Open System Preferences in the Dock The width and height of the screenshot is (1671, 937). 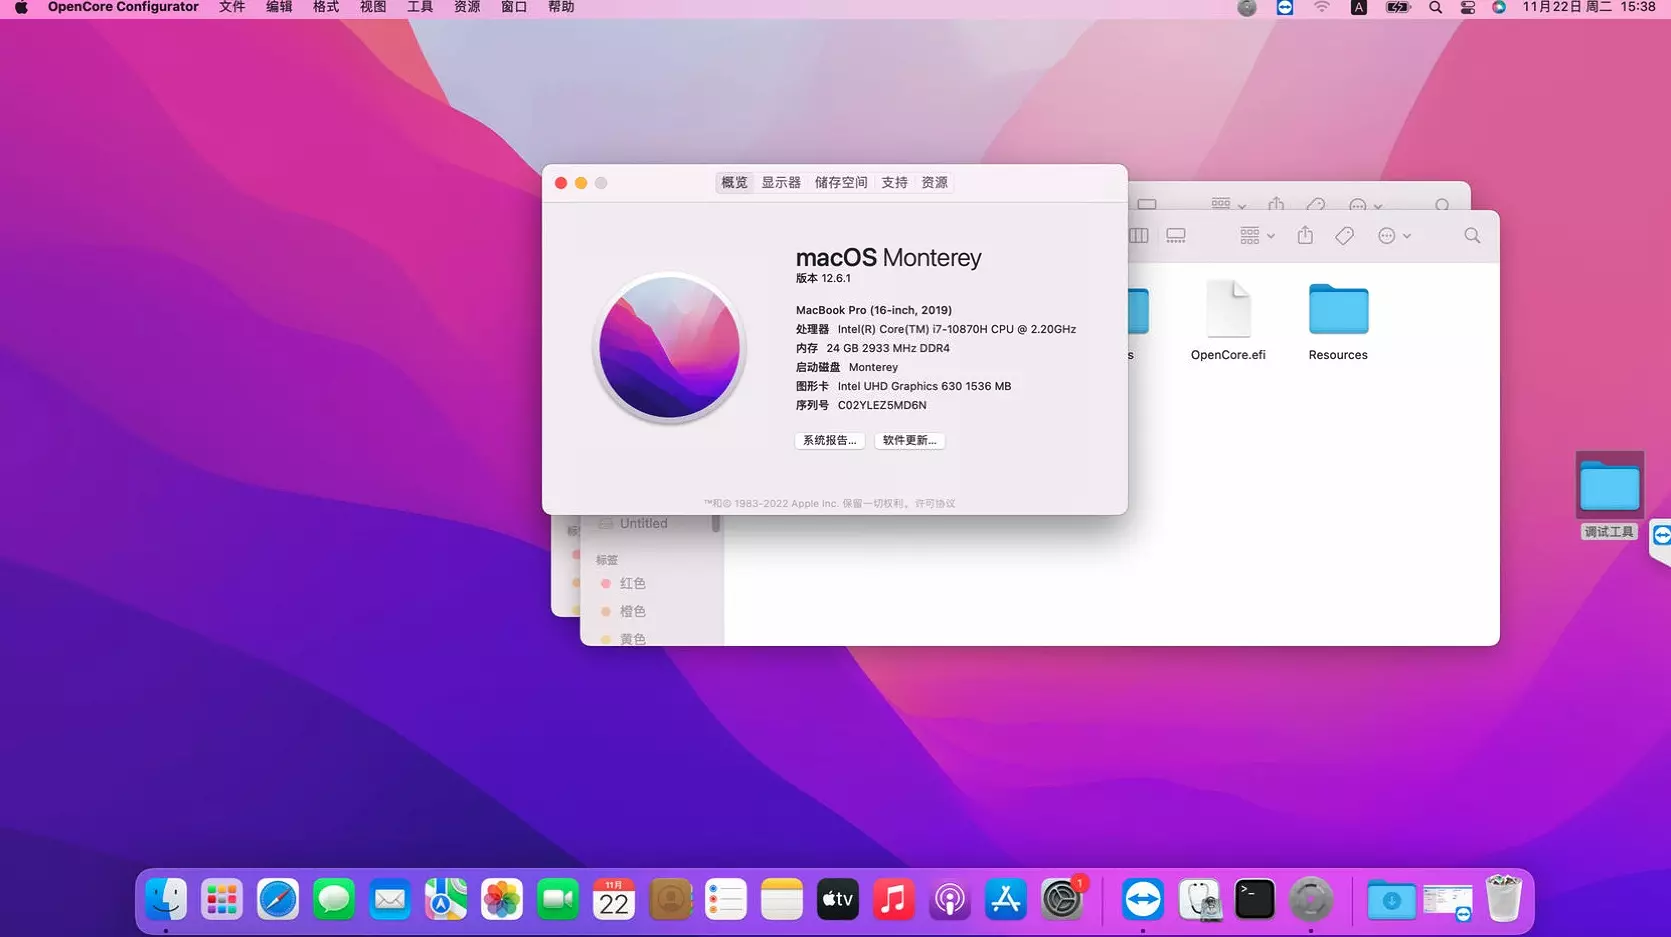coord(1061,900)
